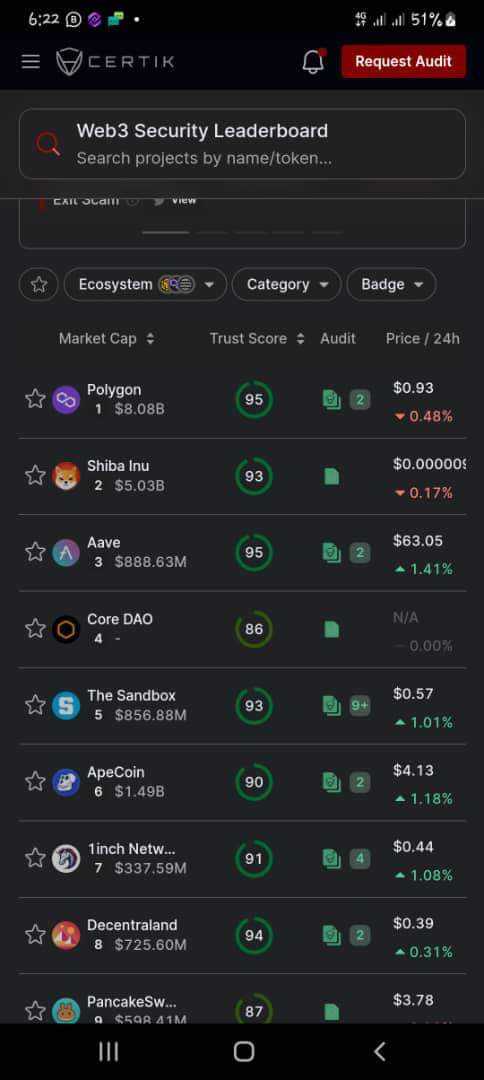Screen dimensions: 484x1080
Task: Favorite Polygon with its star
Action: [x=35, y=399]
